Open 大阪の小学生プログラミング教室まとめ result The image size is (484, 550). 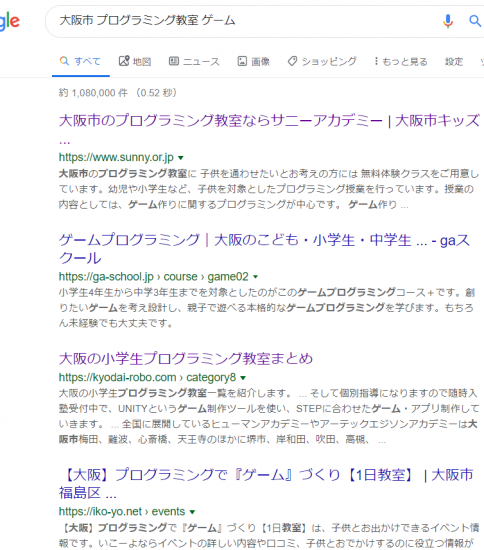[x=186, y=358]
